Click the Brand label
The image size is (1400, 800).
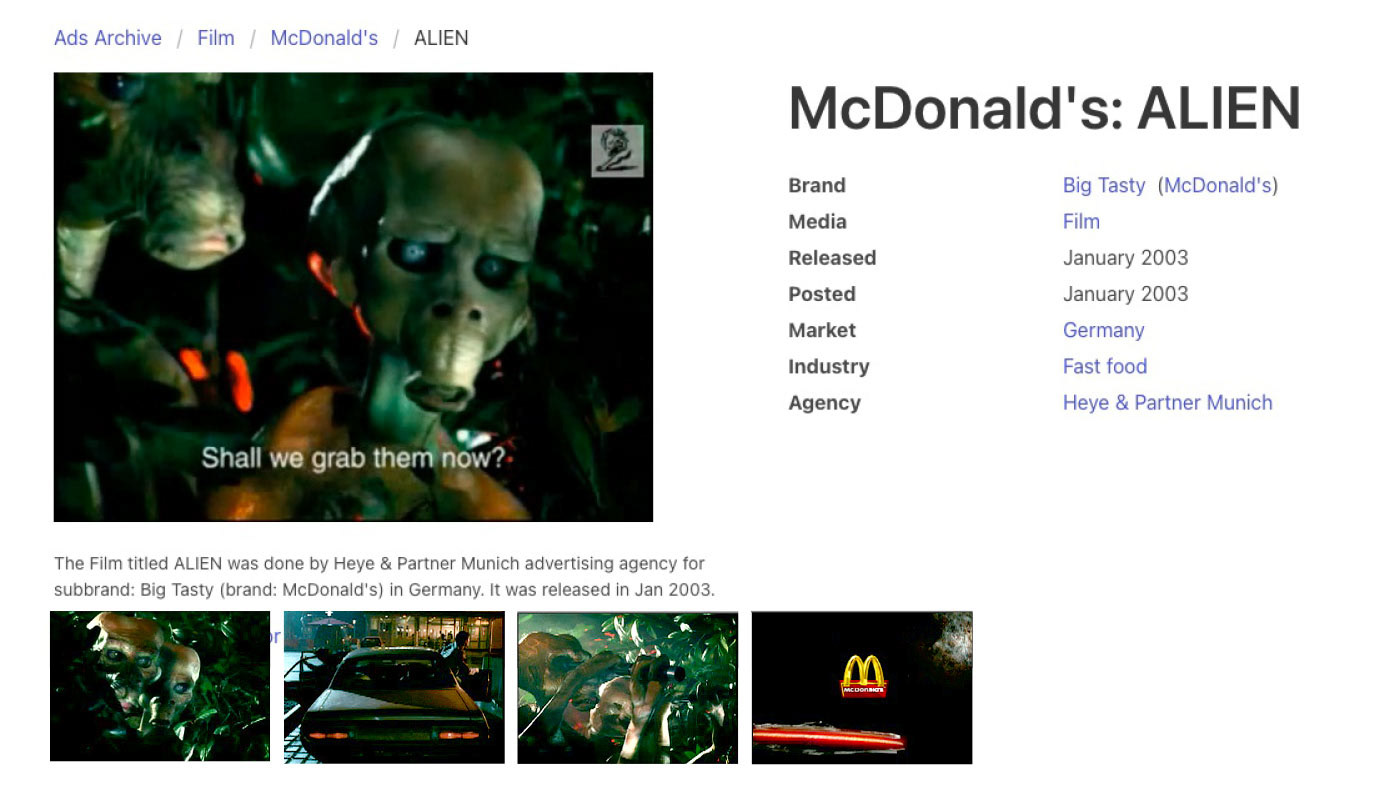tap(817, 185)
